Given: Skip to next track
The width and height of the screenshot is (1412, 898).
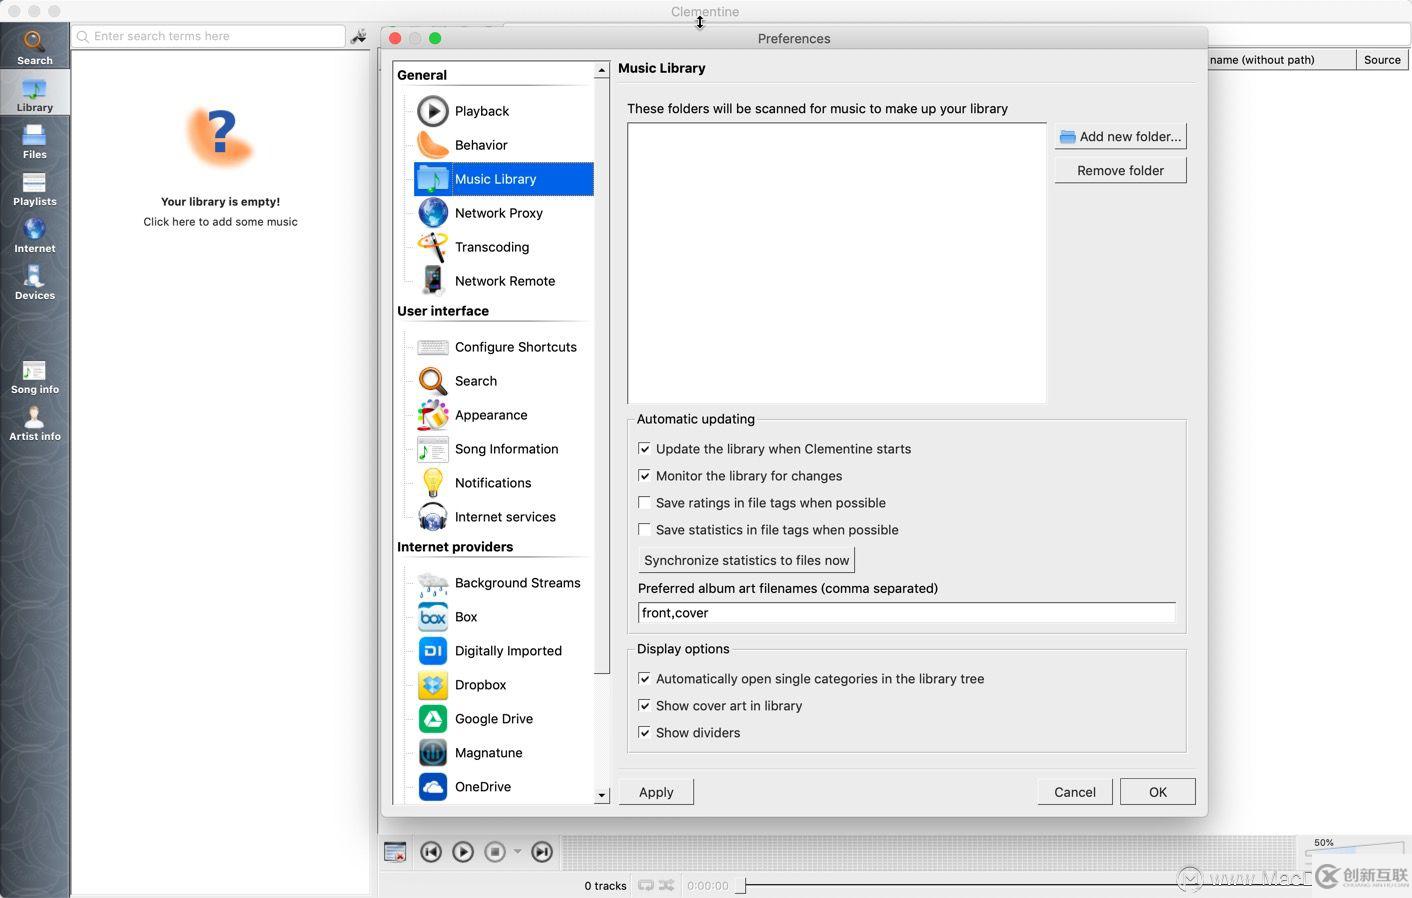Looking at the screenshot, I should click(x=542, y=852).
